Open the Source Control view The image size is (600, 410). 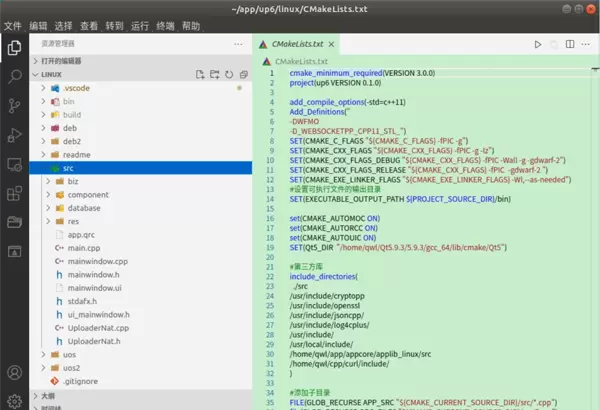[14, 105]
